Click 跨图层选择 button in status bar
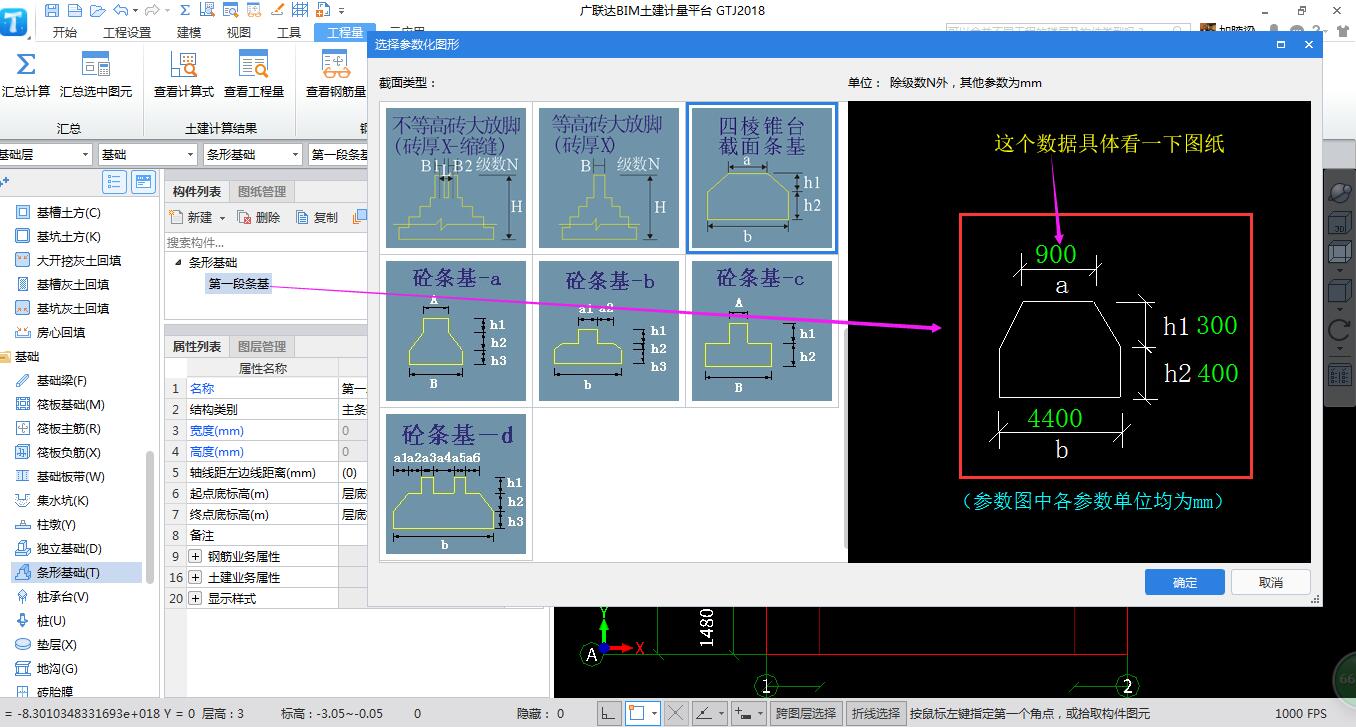 (805, 713)
